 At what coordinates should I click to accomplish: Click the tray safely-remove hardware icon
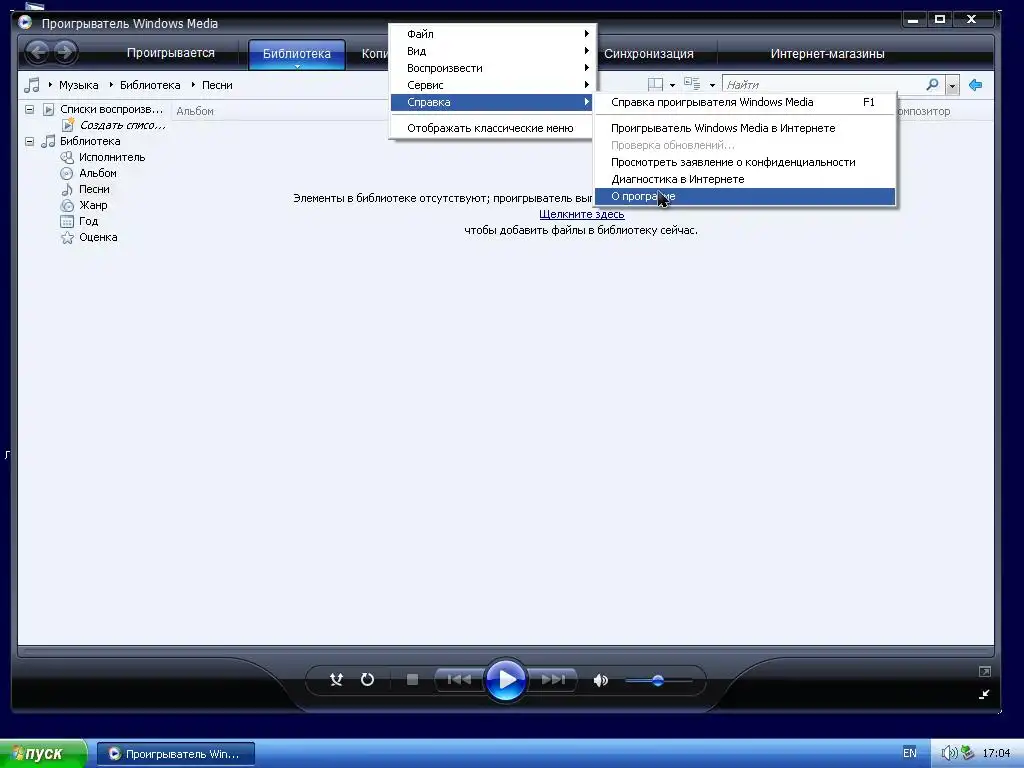click(x=967, y=753)
